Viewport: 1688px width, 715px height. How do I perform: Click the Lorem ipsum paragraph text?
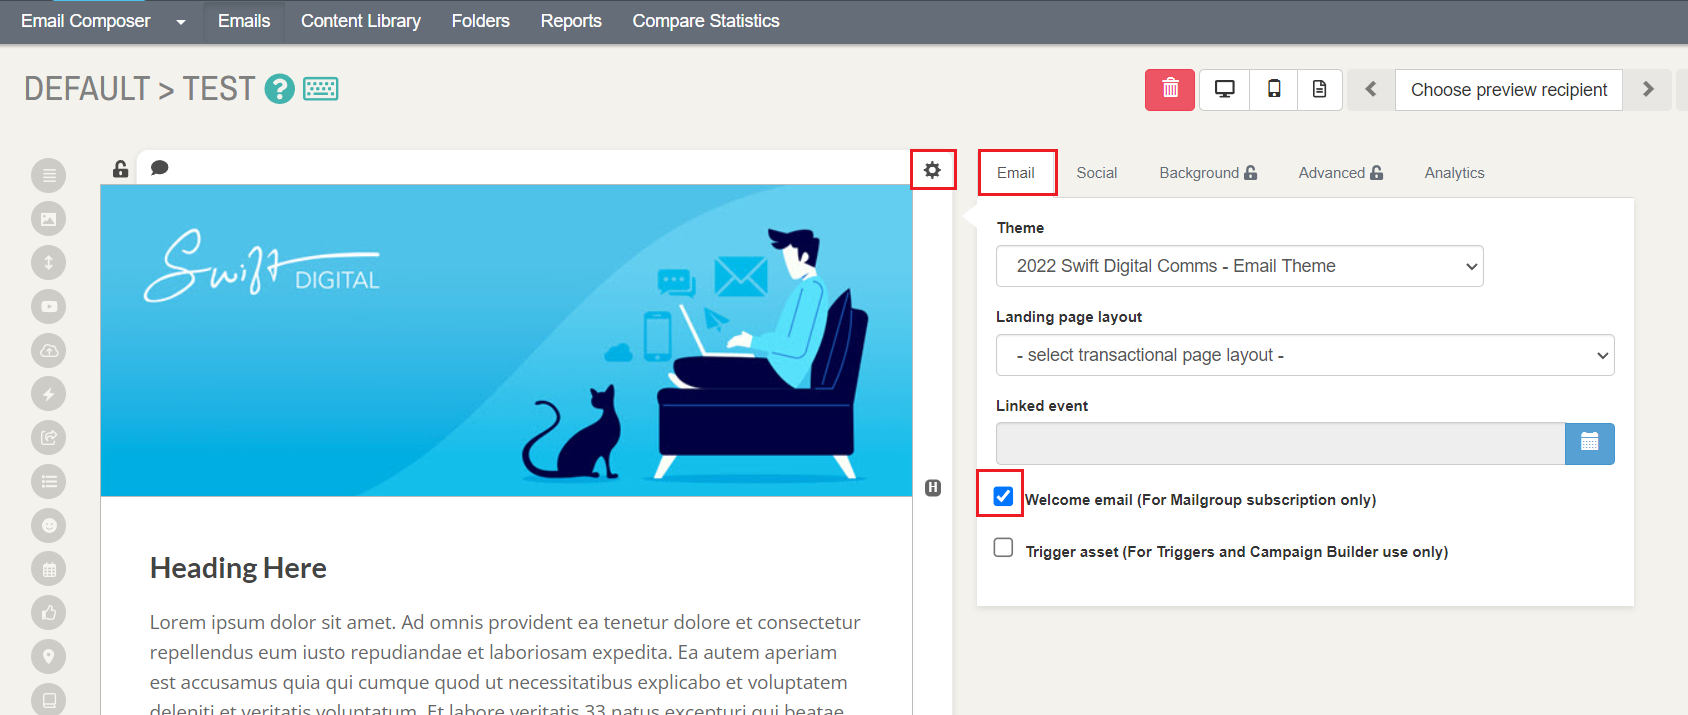click(505, 664)
